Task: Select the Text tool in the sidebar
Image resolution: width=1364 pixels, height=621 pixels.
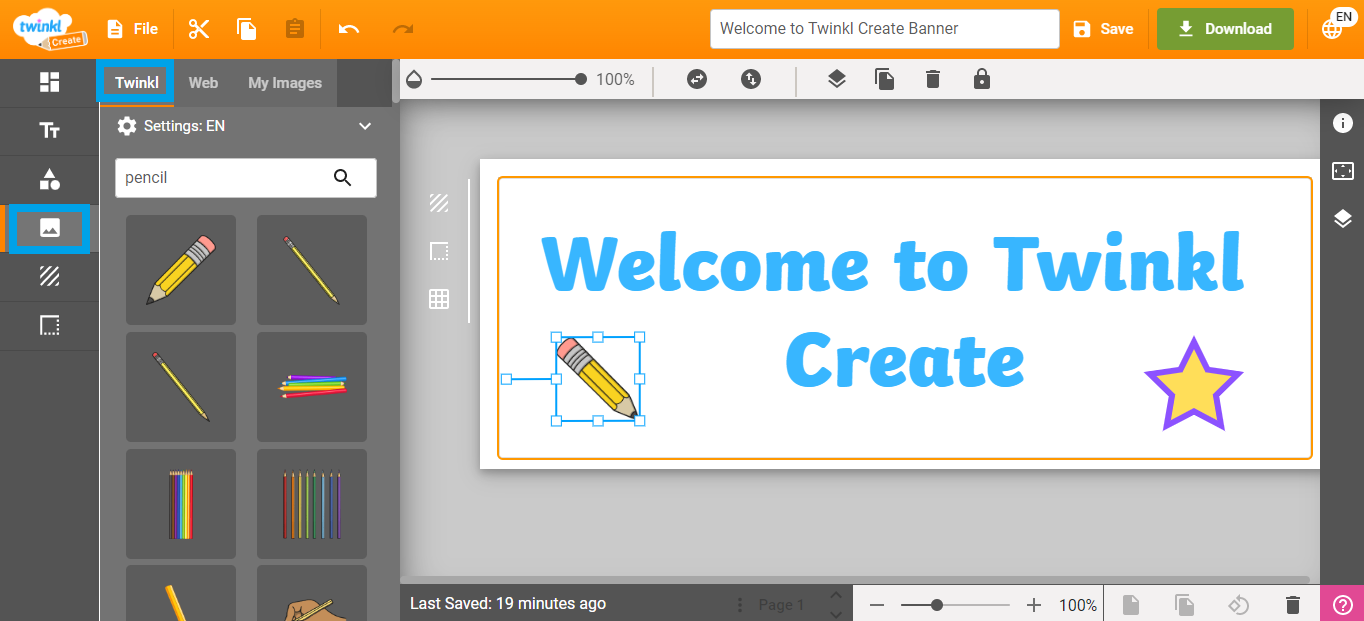Action: pos(48,131)
